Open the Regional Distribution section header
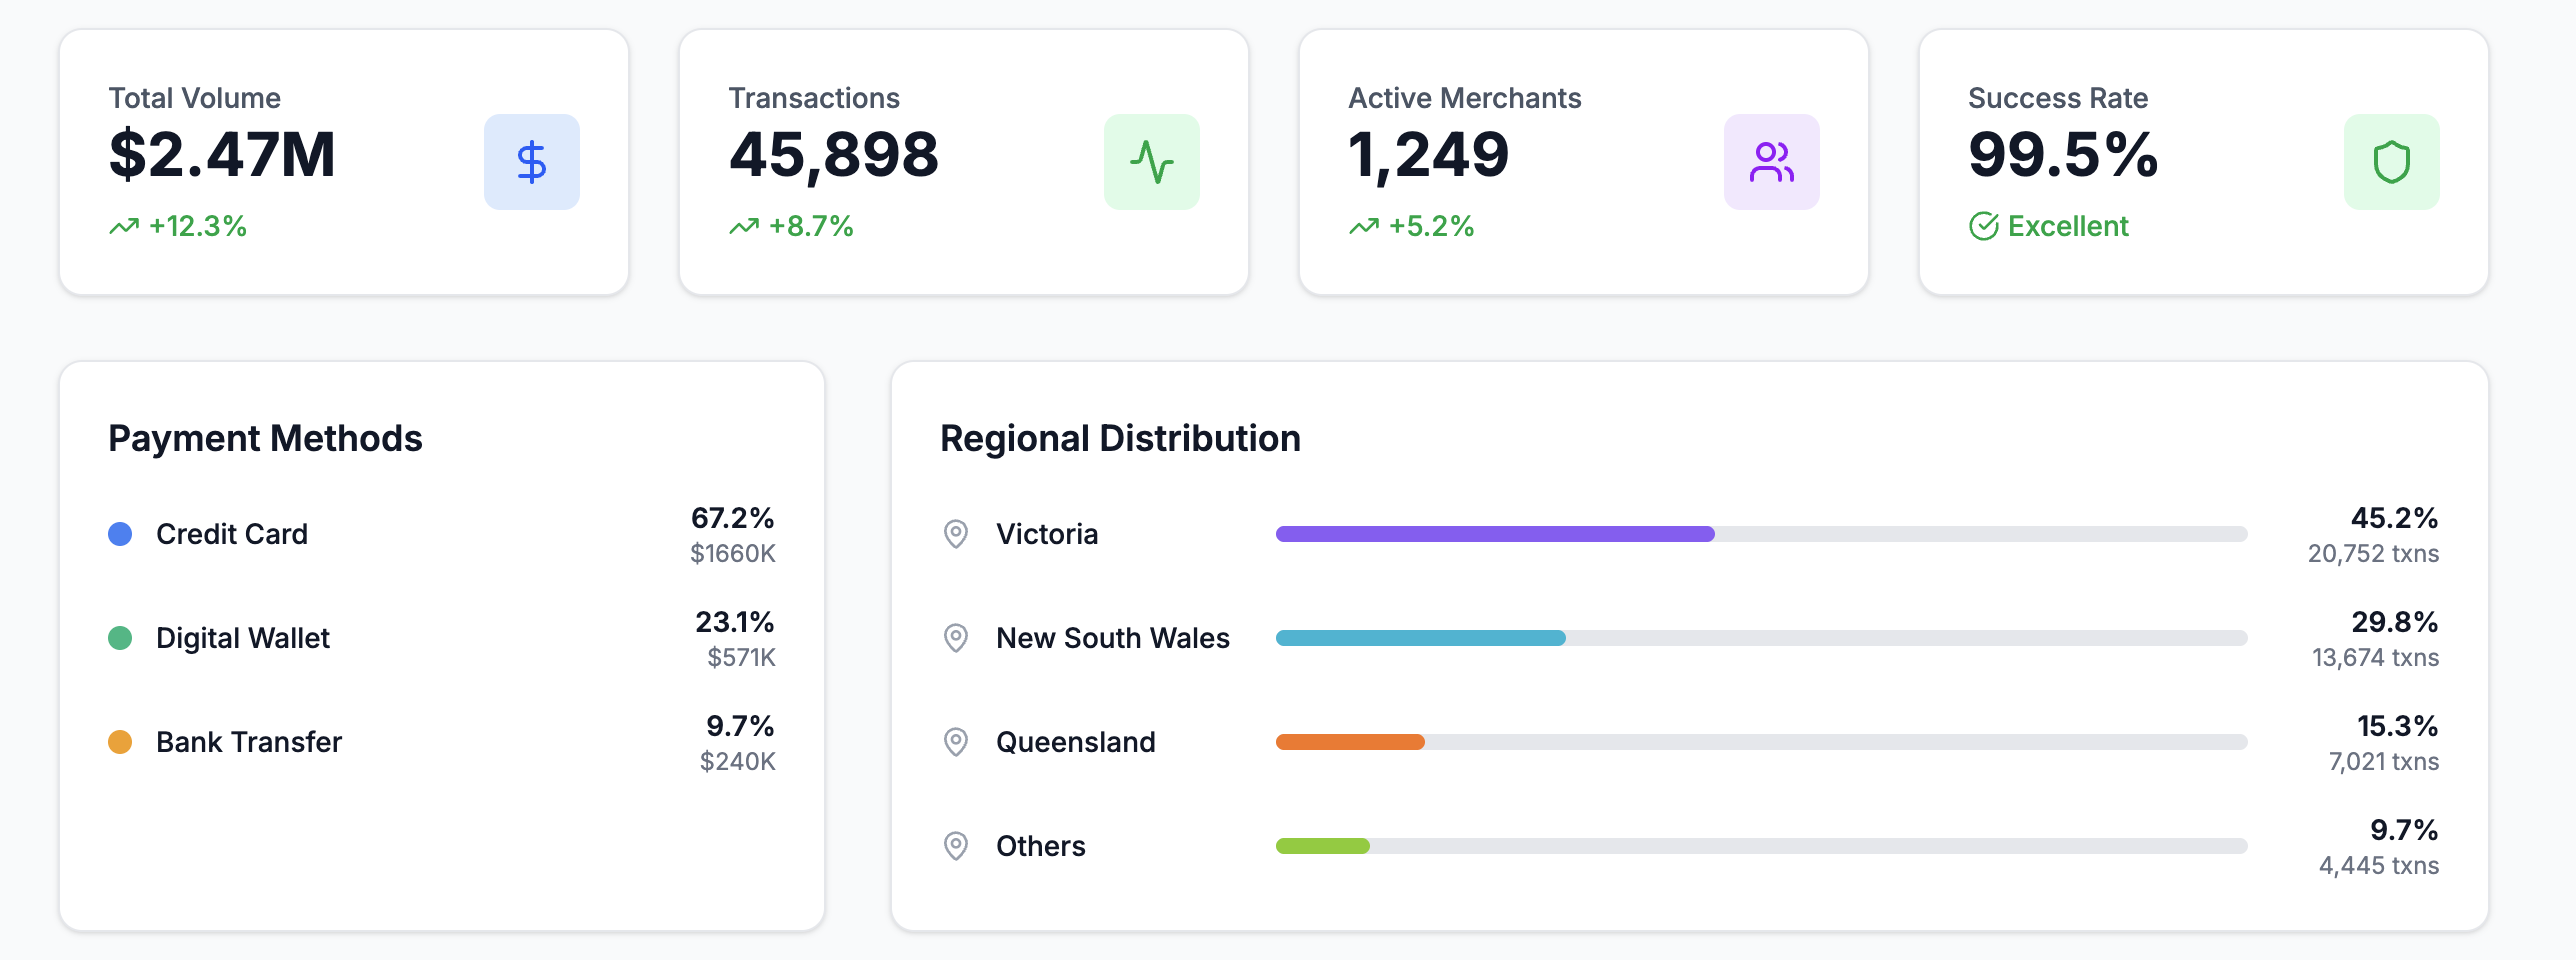 1120,438
